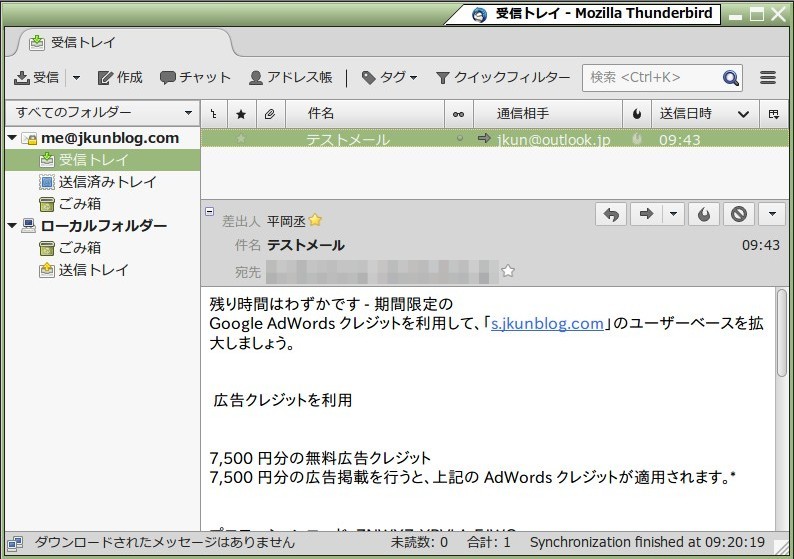Click the online status icon in status bar

15,543
